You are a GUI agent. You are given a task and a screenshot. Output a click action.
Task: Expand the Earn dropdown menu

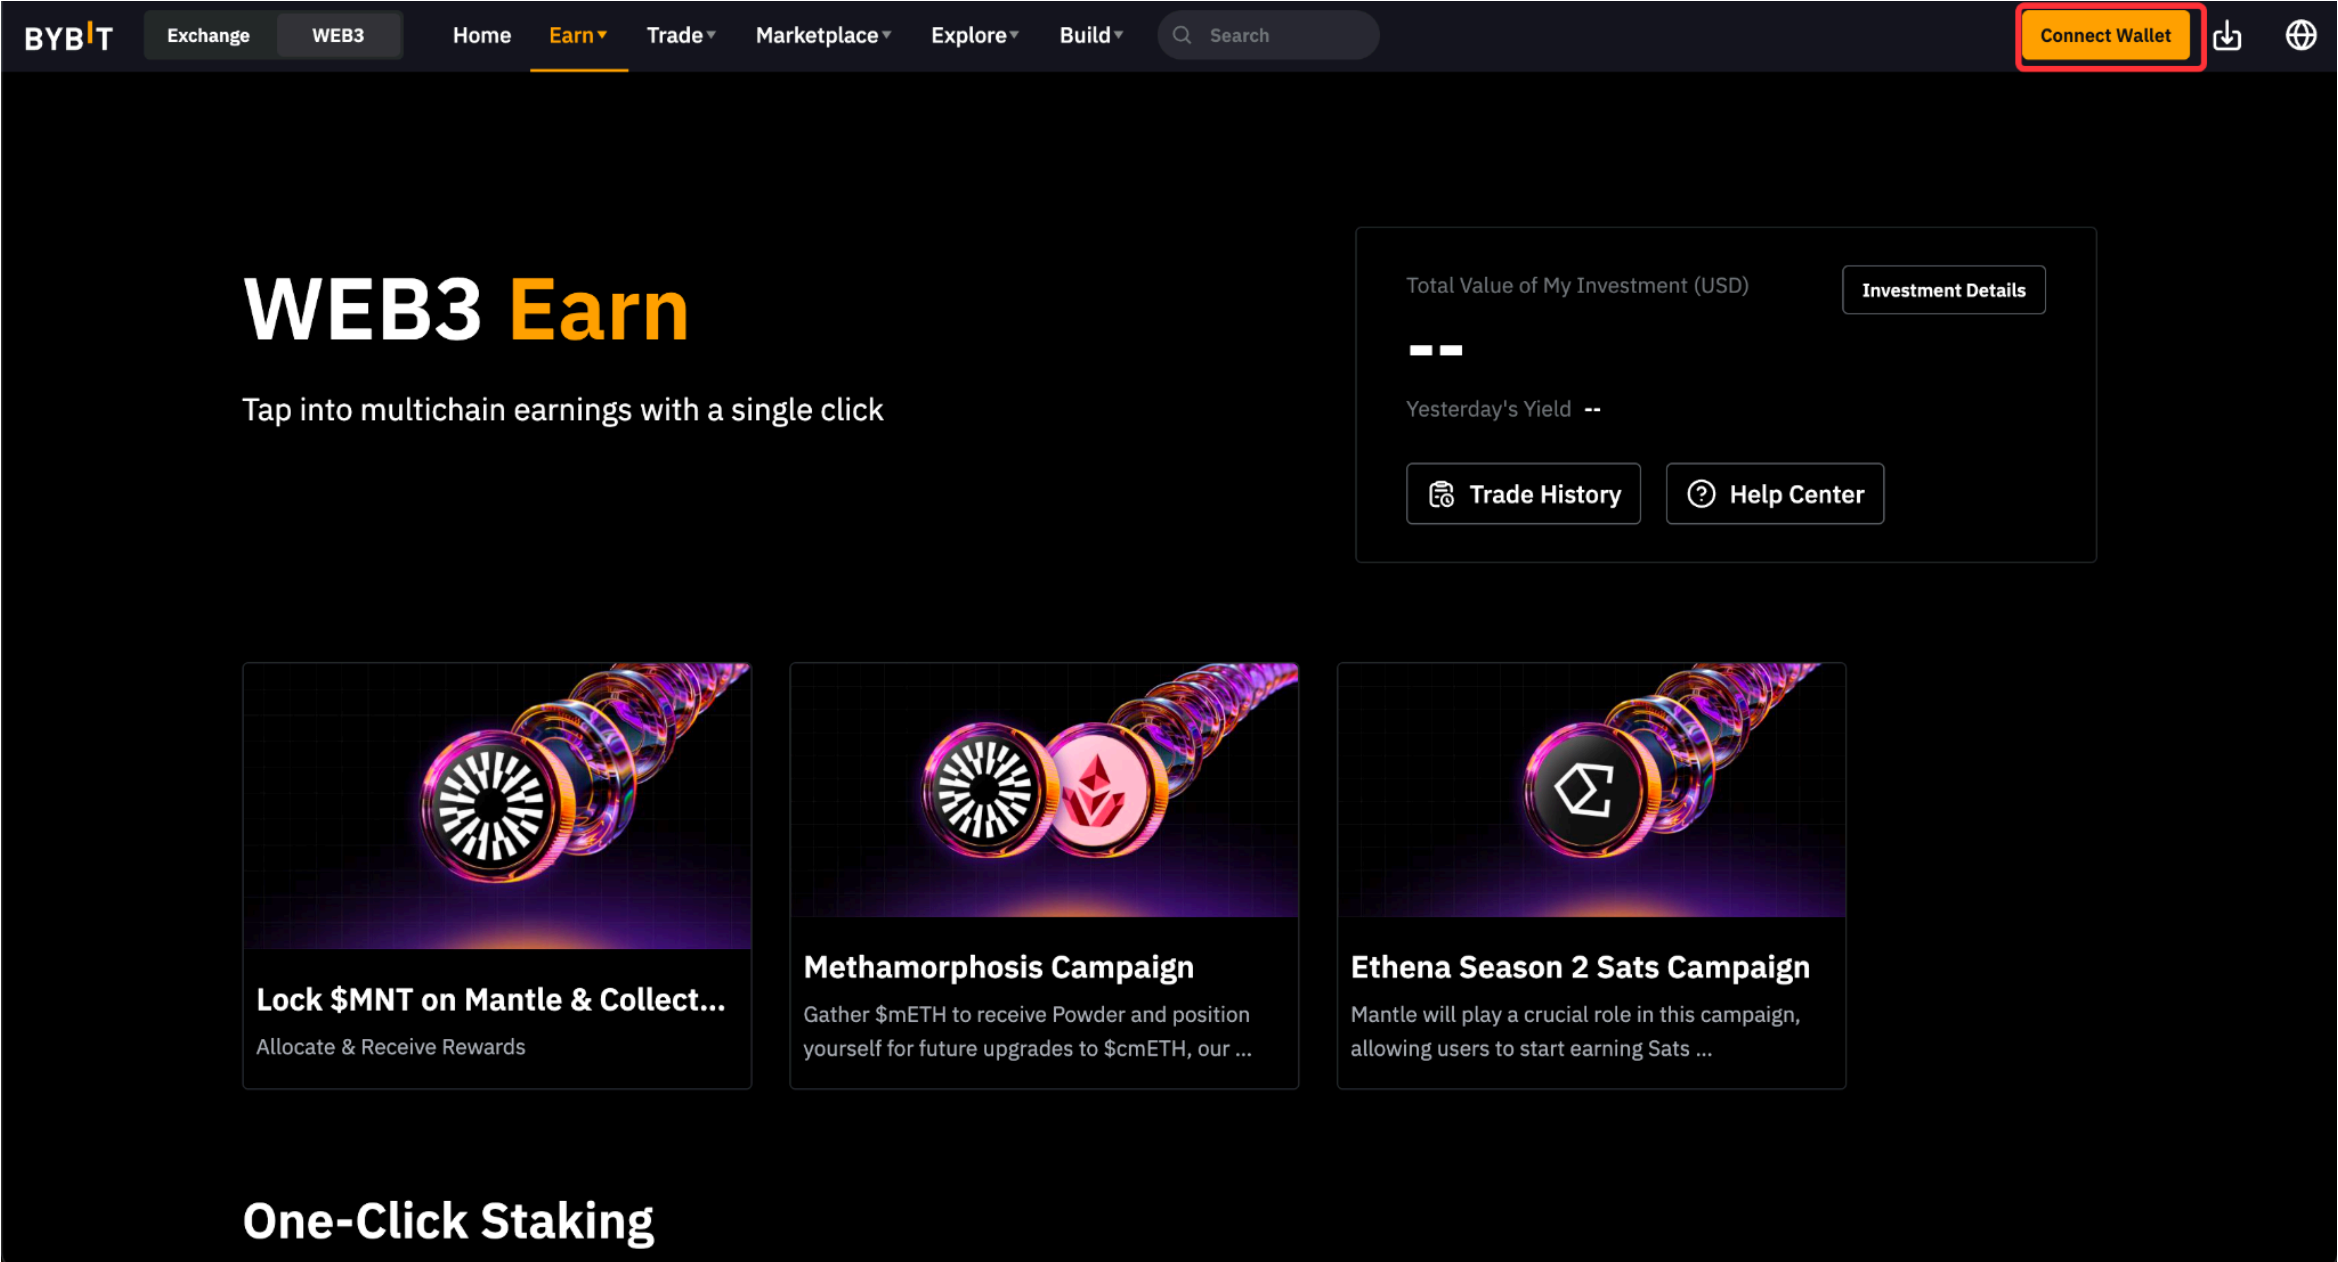click(578, 36)
